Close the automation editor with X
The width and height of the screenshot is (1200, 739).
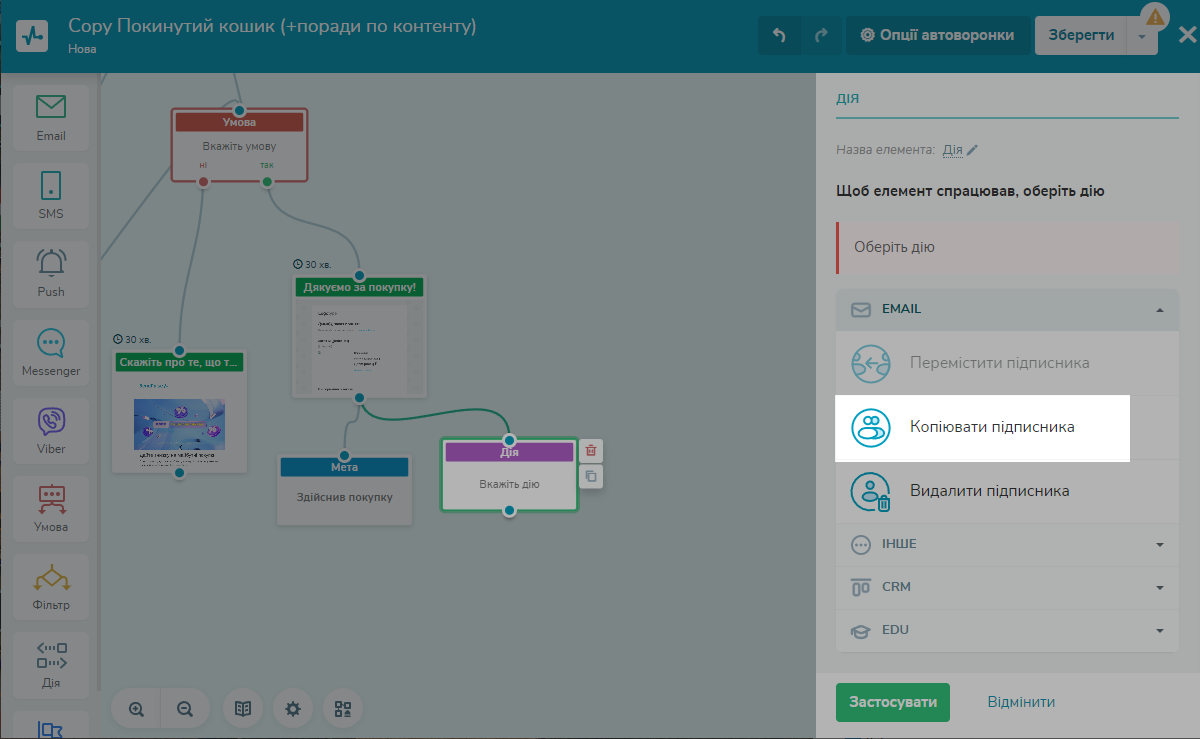coord(1187,36)
